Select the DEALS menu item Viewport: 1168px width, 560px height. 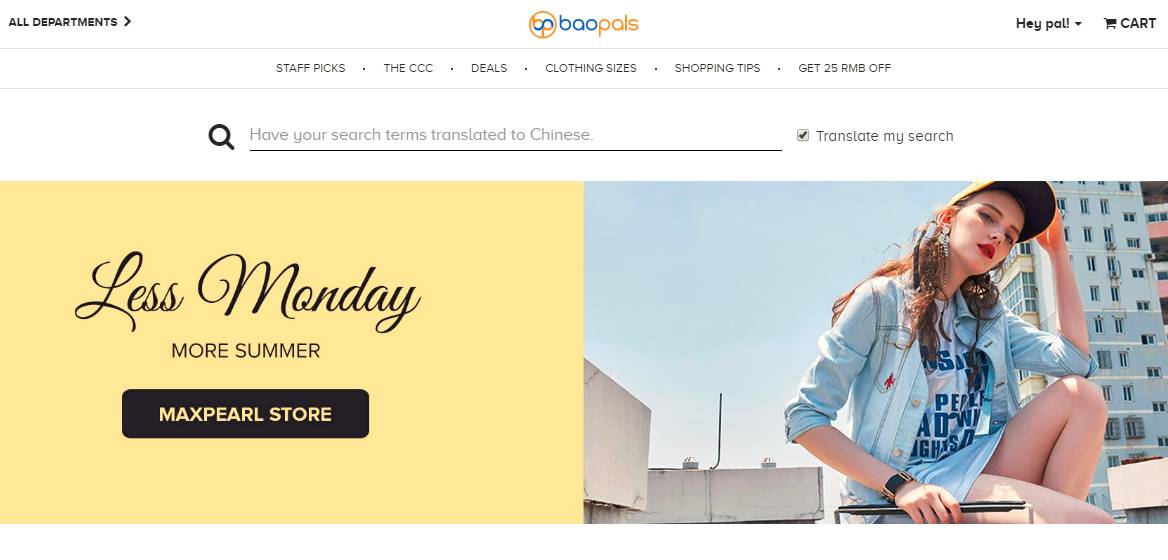(x=489, y=68)
